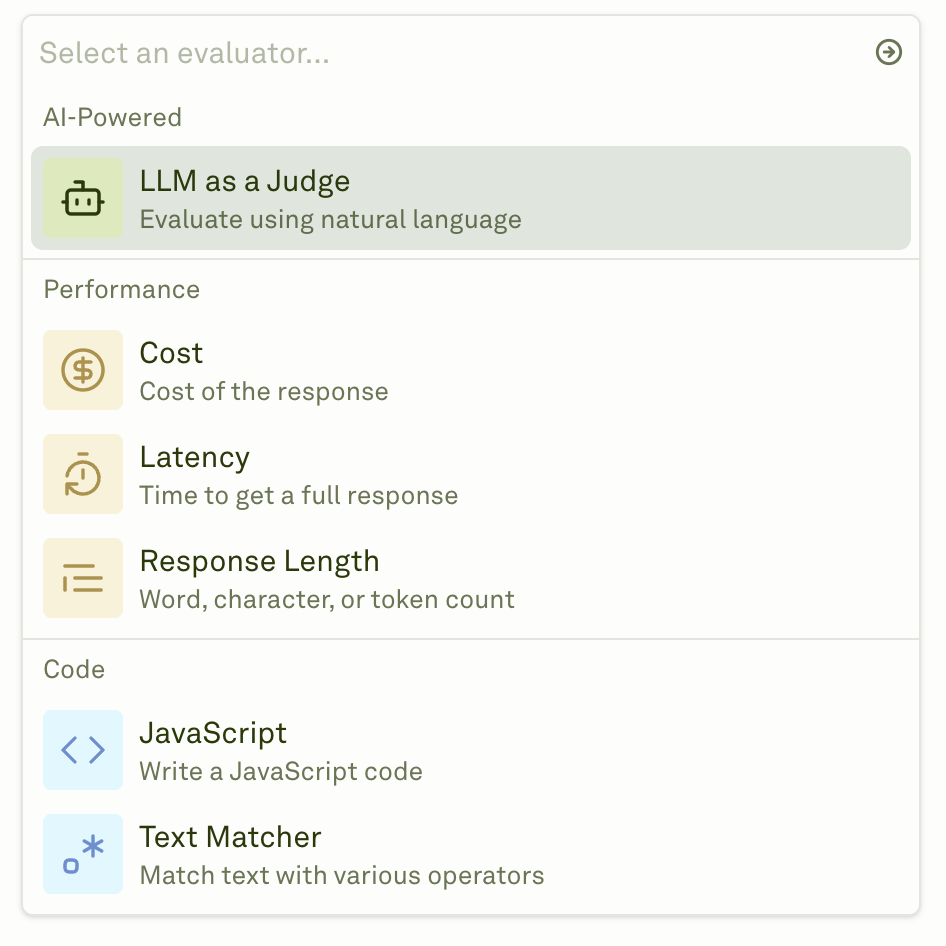Click the asterisk Text Matcher icon
The image size is (946, 946).
(x=83, y=854)
